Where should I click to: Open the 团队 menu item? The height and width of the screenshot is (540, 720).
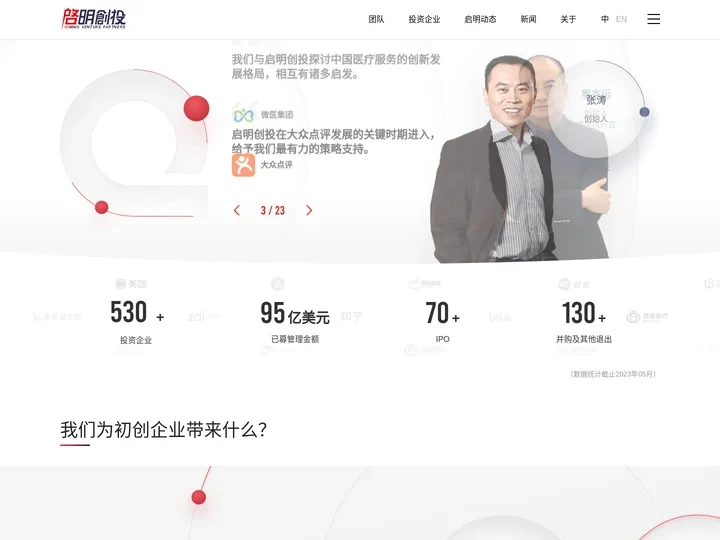[x=376, y=19]
